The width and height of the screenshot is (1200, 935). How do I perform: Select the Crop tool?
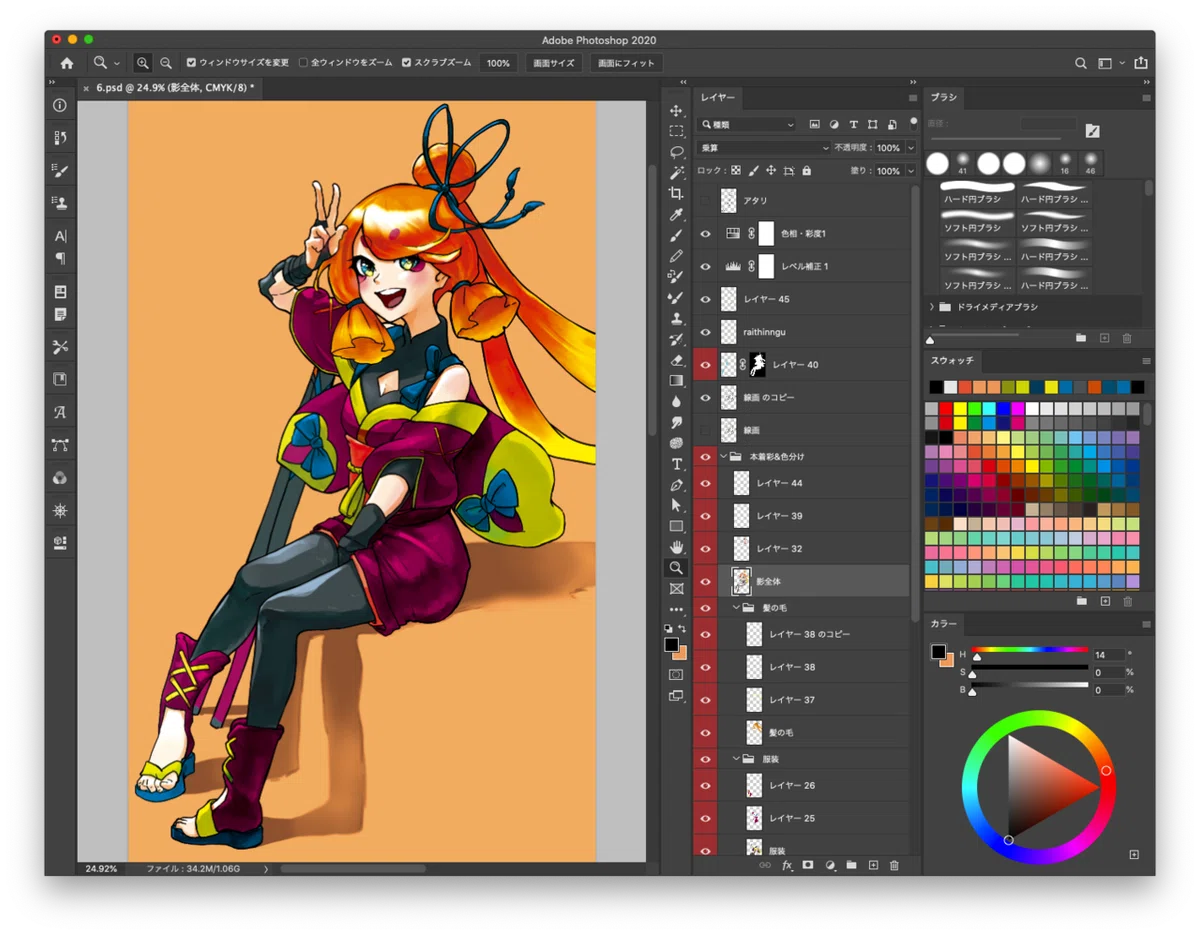677,194
